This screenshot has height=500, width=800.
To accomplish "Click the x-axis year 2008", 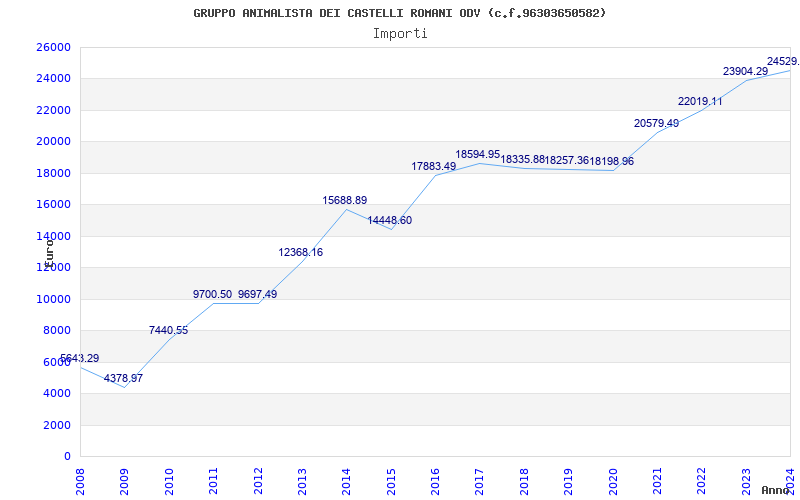I will 80,482.
